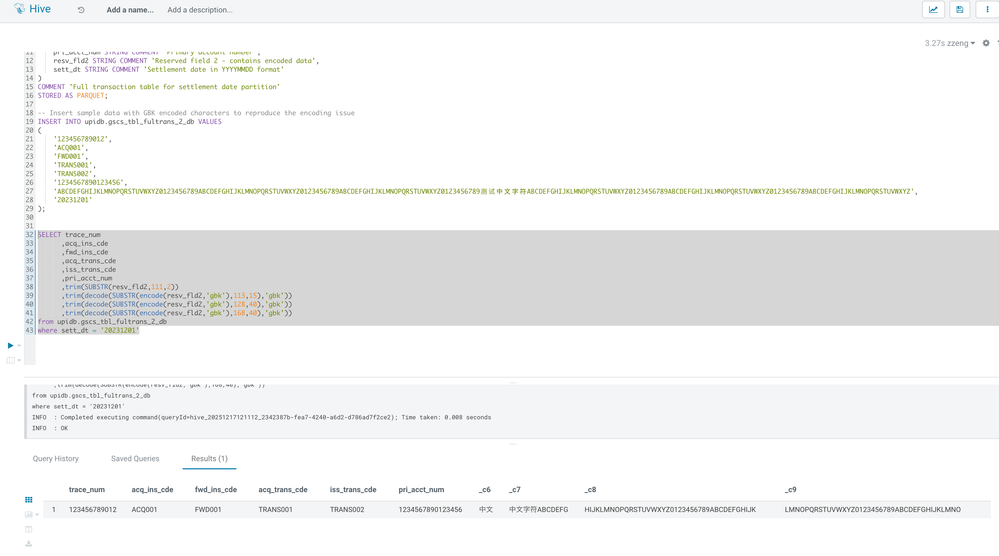
Task: Sort results by trace_num column header
Action: coord(87,490)
